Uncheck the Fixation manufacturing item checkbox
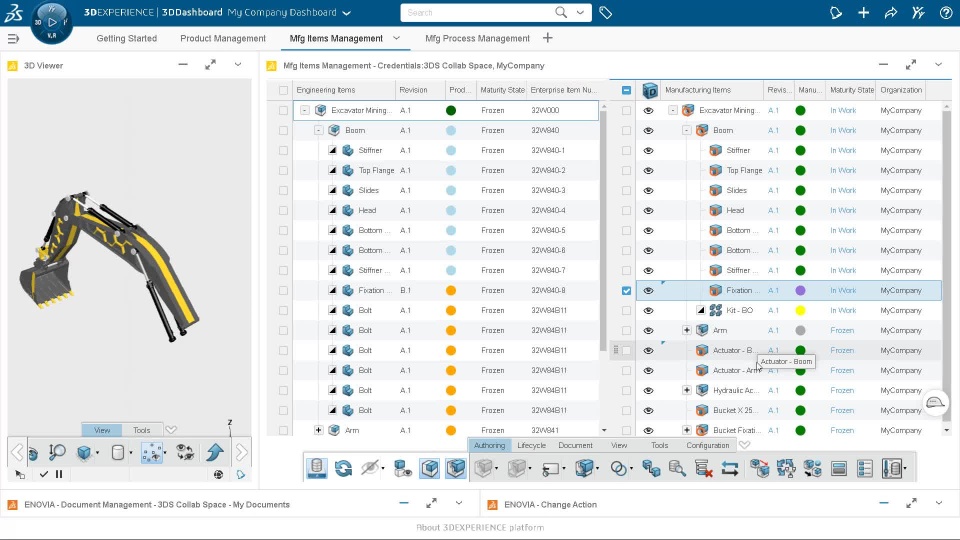 [626, 291]
